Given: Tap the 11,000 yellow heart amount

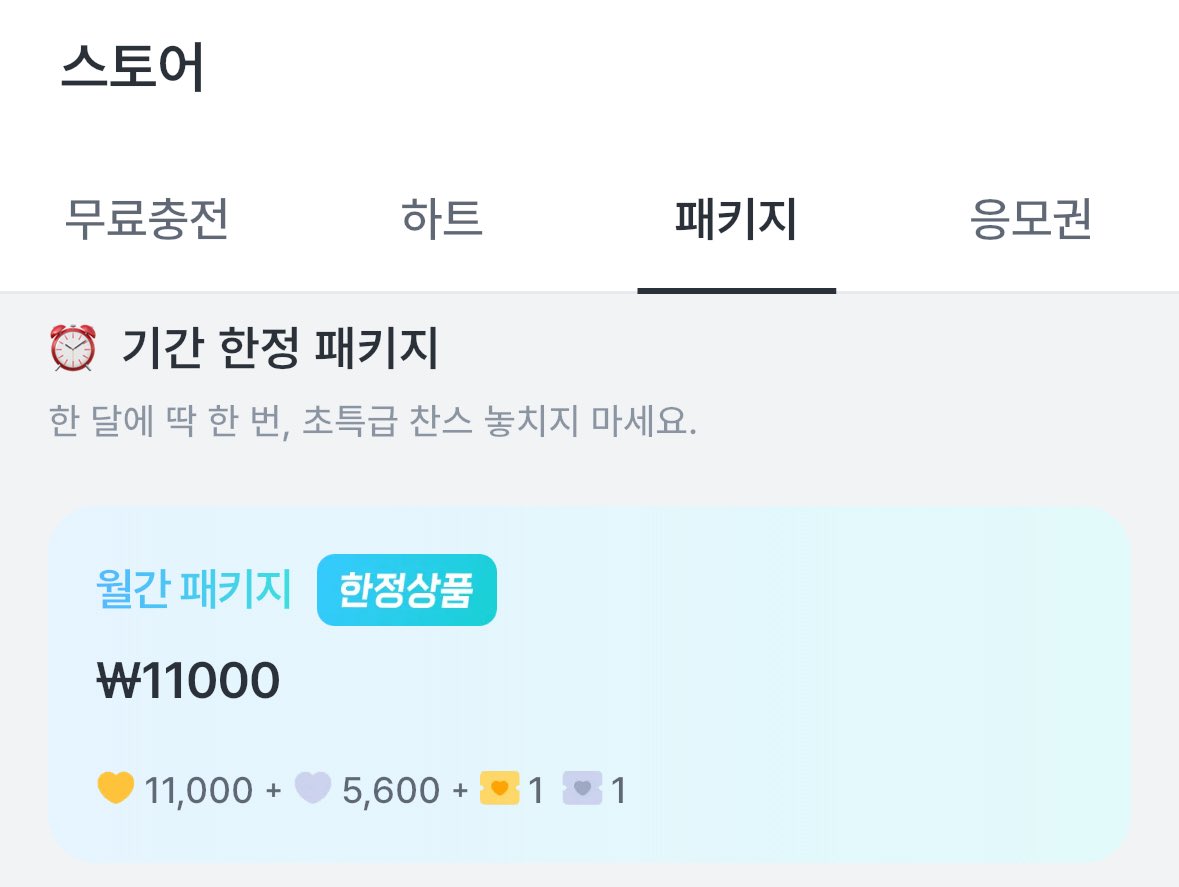Looking at the screenshot, I should tap(198, 791).
